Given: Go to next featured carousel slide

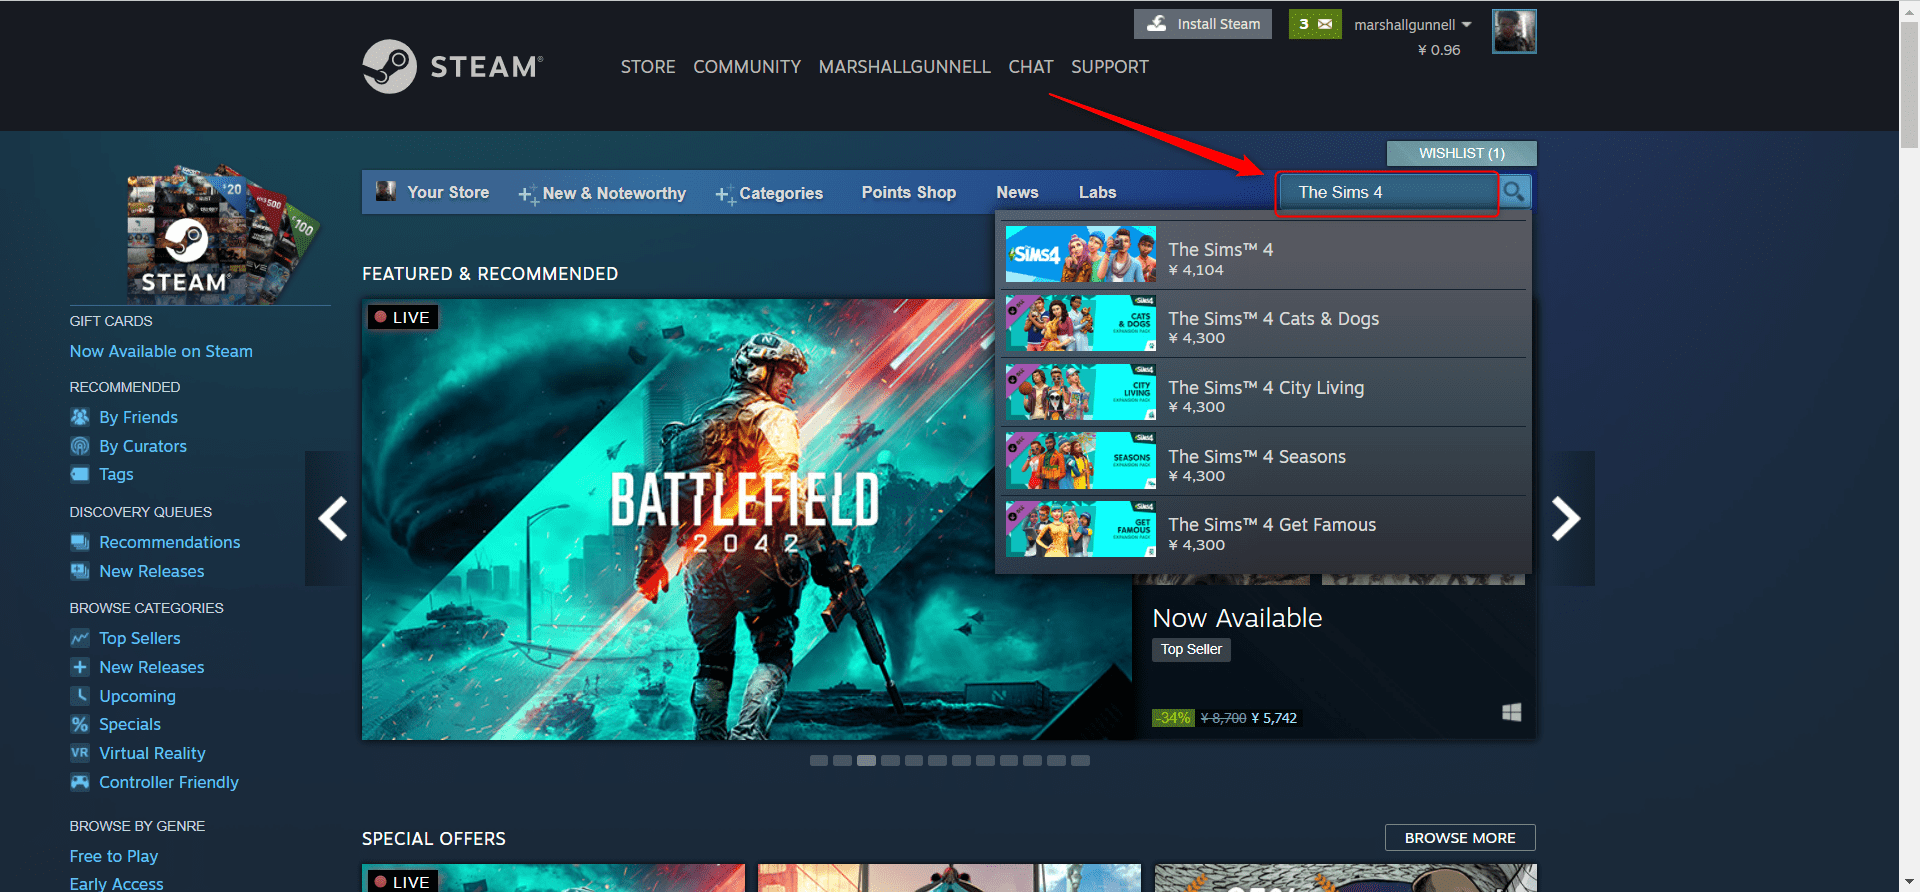Looking at the screenshot, I should click(x=1565, y=518).
